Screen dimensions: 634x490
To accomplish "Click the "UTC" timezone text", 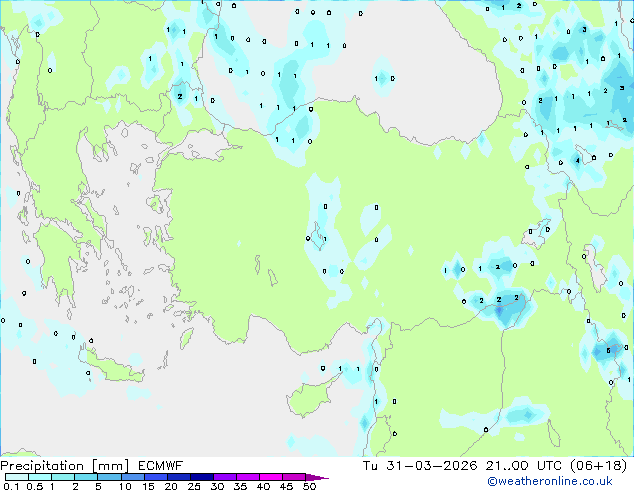I will [549, 465].
